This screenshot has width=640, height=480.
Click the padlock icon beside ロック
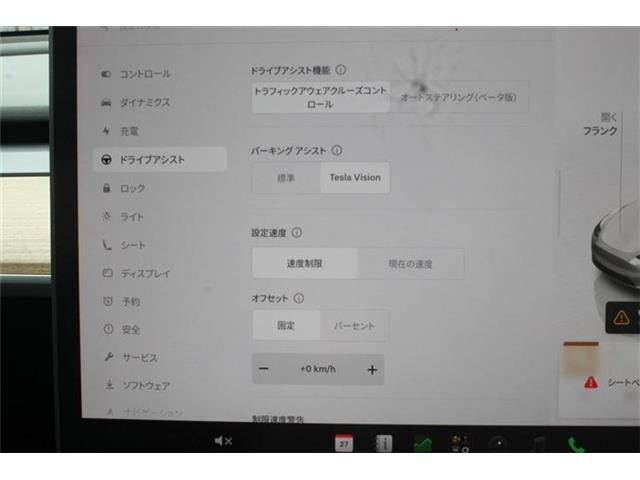point(107,188)
